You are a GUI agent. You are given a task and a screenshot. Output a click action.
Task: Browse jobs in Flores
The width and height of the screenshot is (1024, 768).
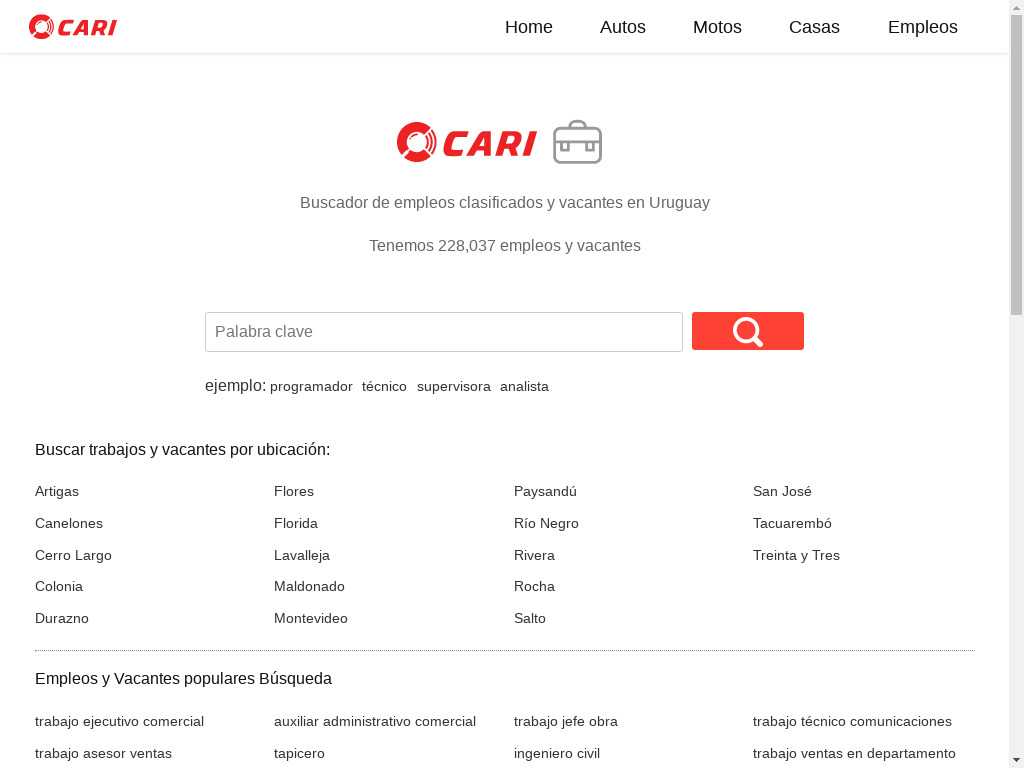tap(294, 491)
